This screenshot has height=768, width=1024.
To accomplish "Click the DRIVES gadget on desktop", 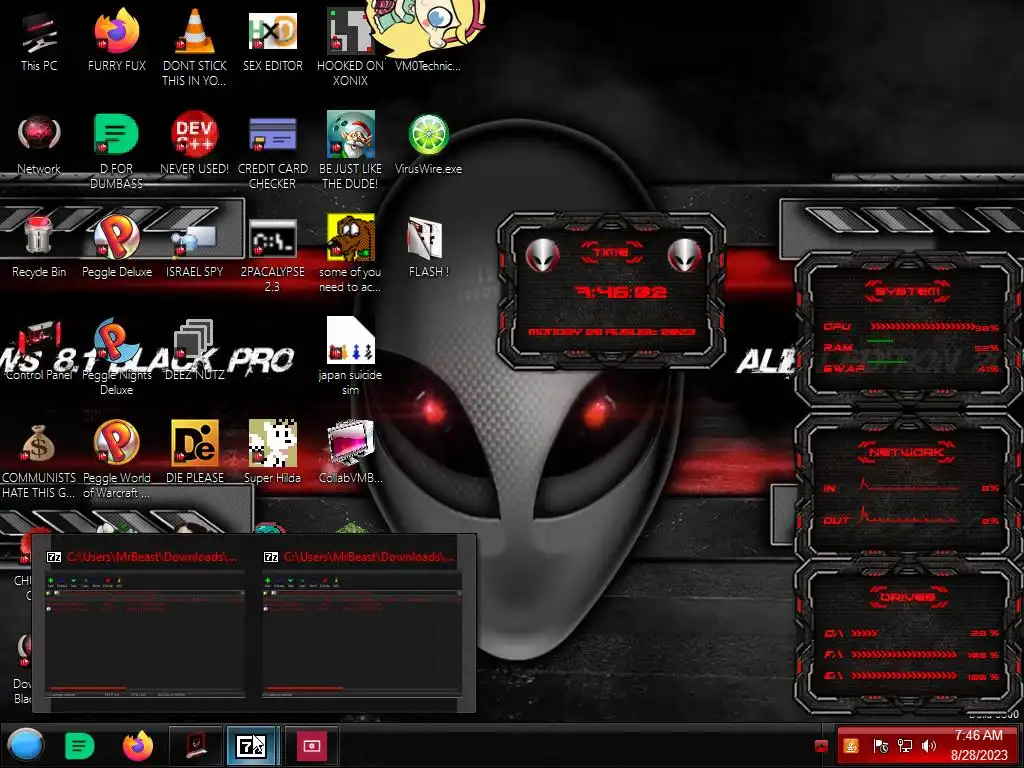I will (x=908, y=635).
